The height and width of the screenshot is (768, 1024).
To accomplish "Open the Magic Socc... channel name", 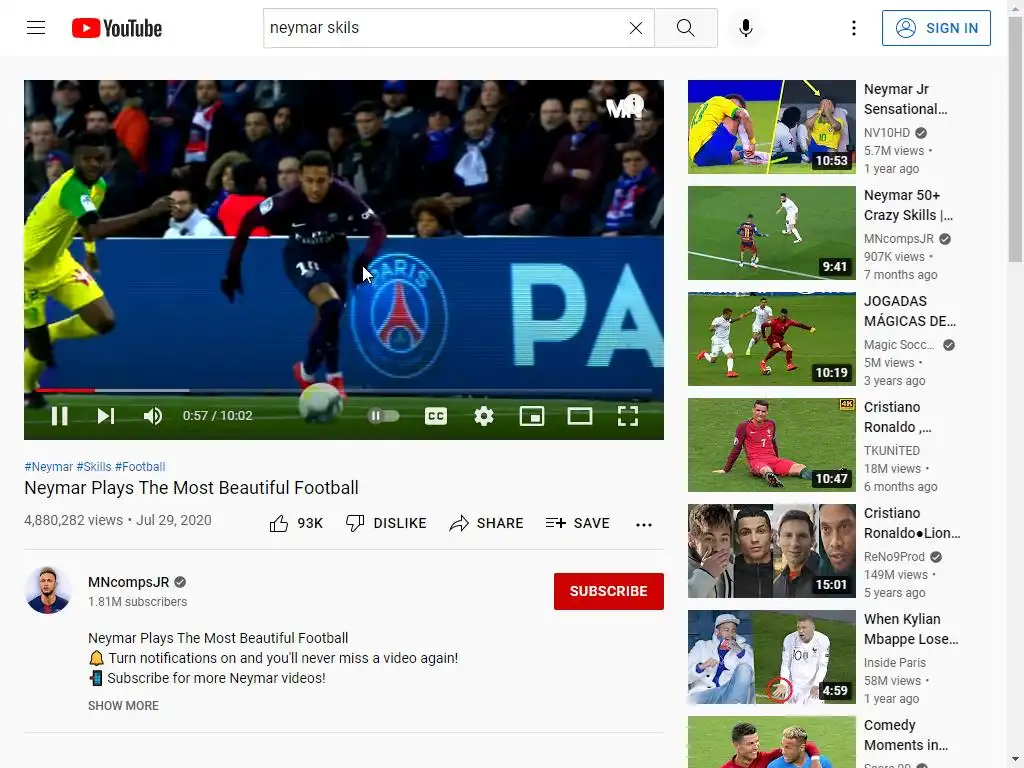I will pos(899,345).
